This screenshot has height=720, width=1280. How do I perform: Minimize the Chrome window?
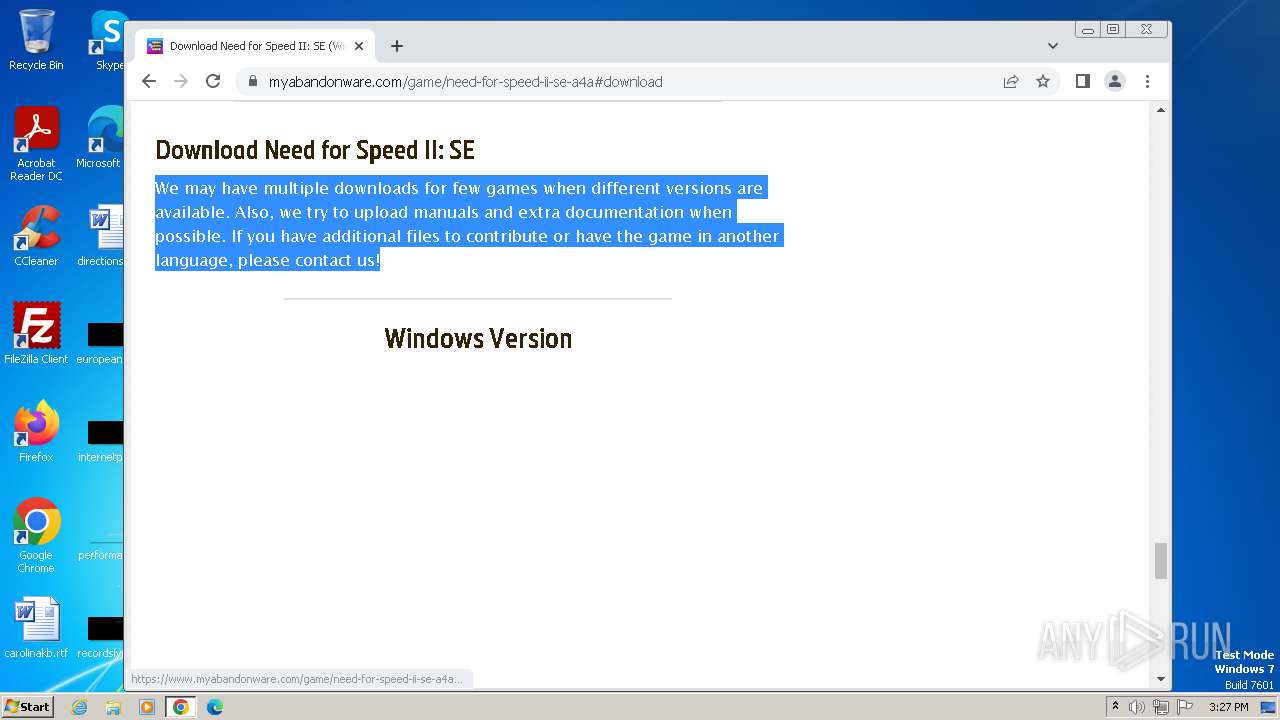[1088, 30]
